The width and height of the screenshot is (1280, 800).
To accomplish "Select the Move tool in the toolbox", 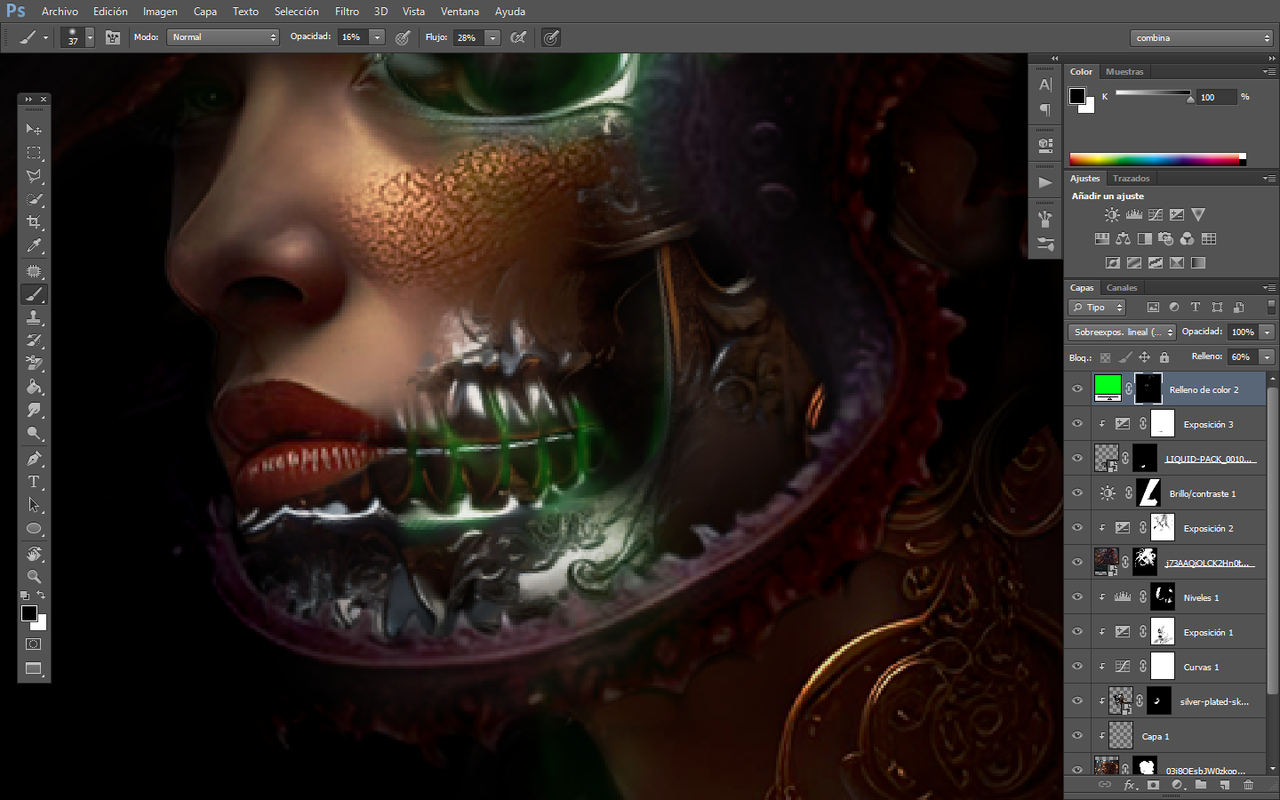I will tap(34, 129).
